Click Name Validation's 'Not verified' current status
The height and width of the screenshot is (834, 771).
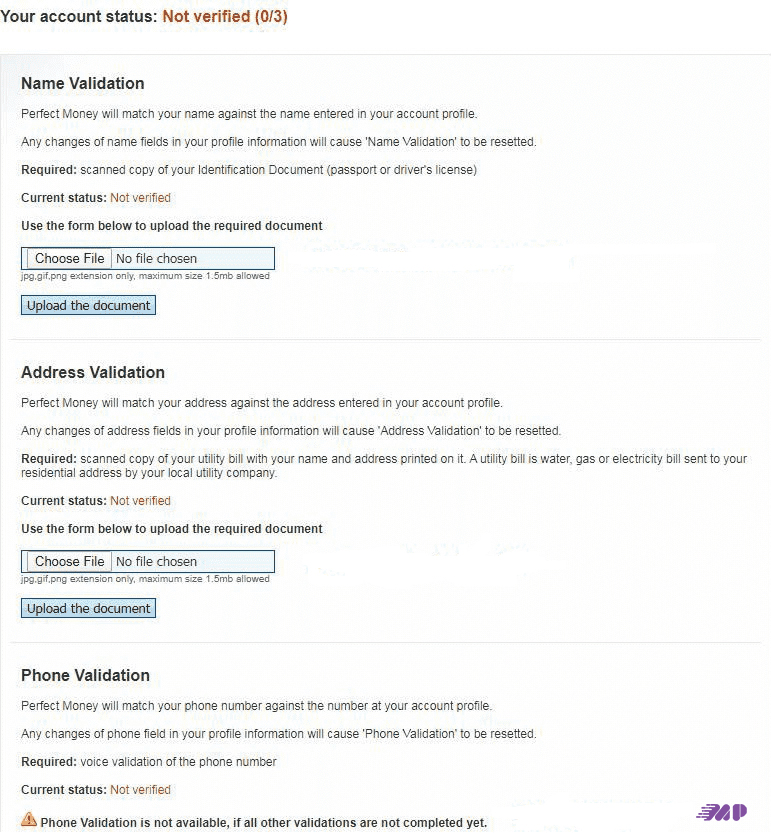pyautogui.click(x=140, y=198)
